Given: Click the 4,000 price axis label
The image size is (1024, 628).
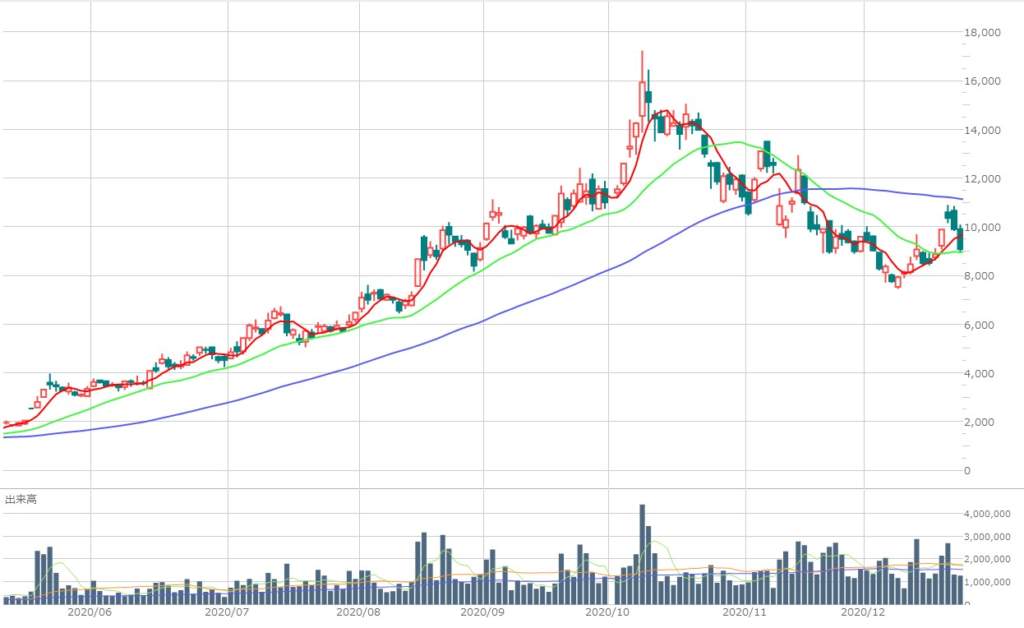Looking at the screenshot, I should coord(980,373).
